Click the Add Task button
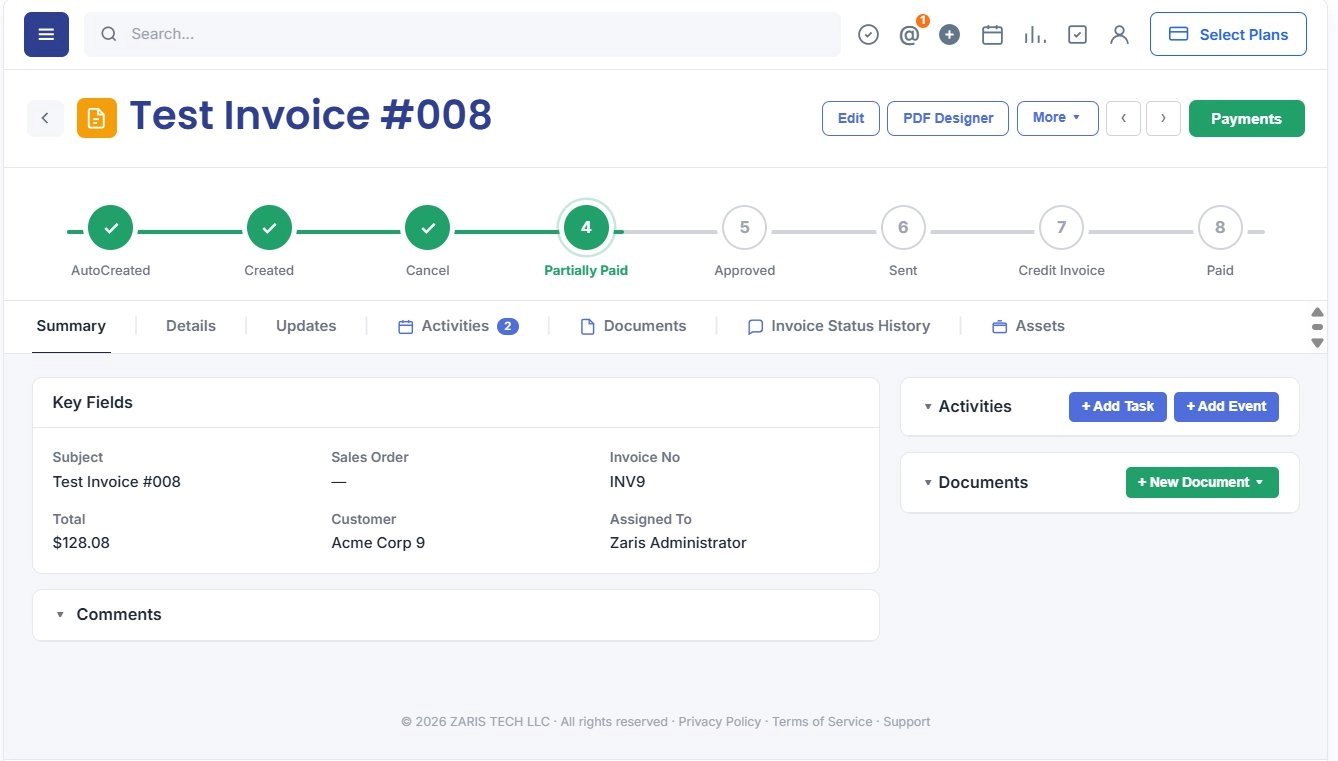The height and width of the screenshot is (761, 1338). [x=1118, y=406]
